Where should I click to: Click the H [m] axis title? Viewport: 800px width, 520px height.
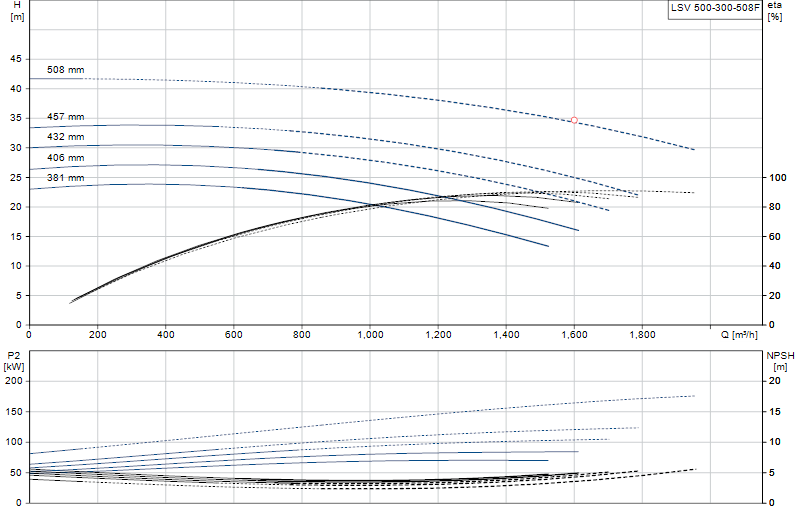pos(17,11)
